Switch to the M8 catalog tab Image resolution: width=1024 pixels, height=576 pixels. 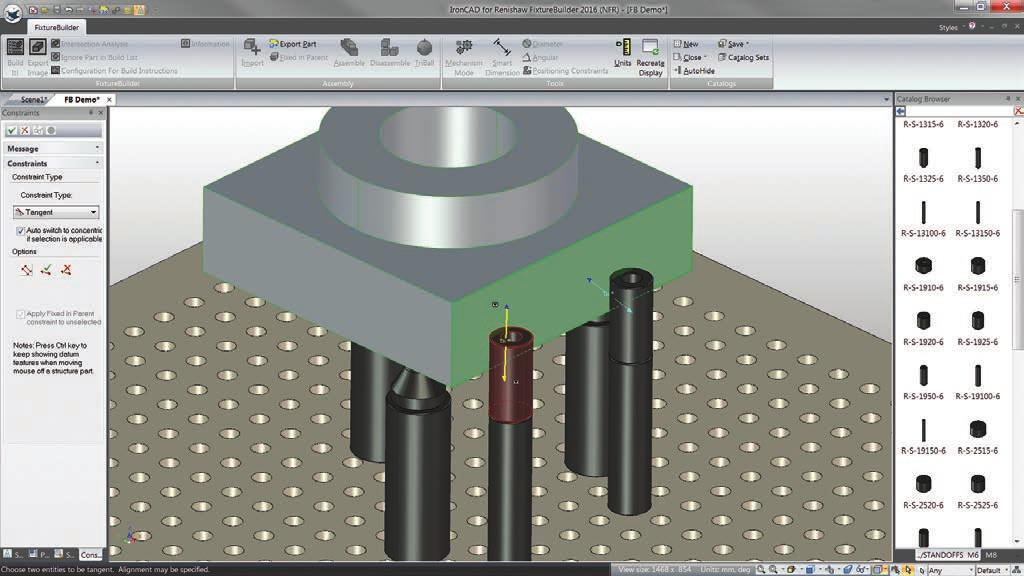(991, 555)
